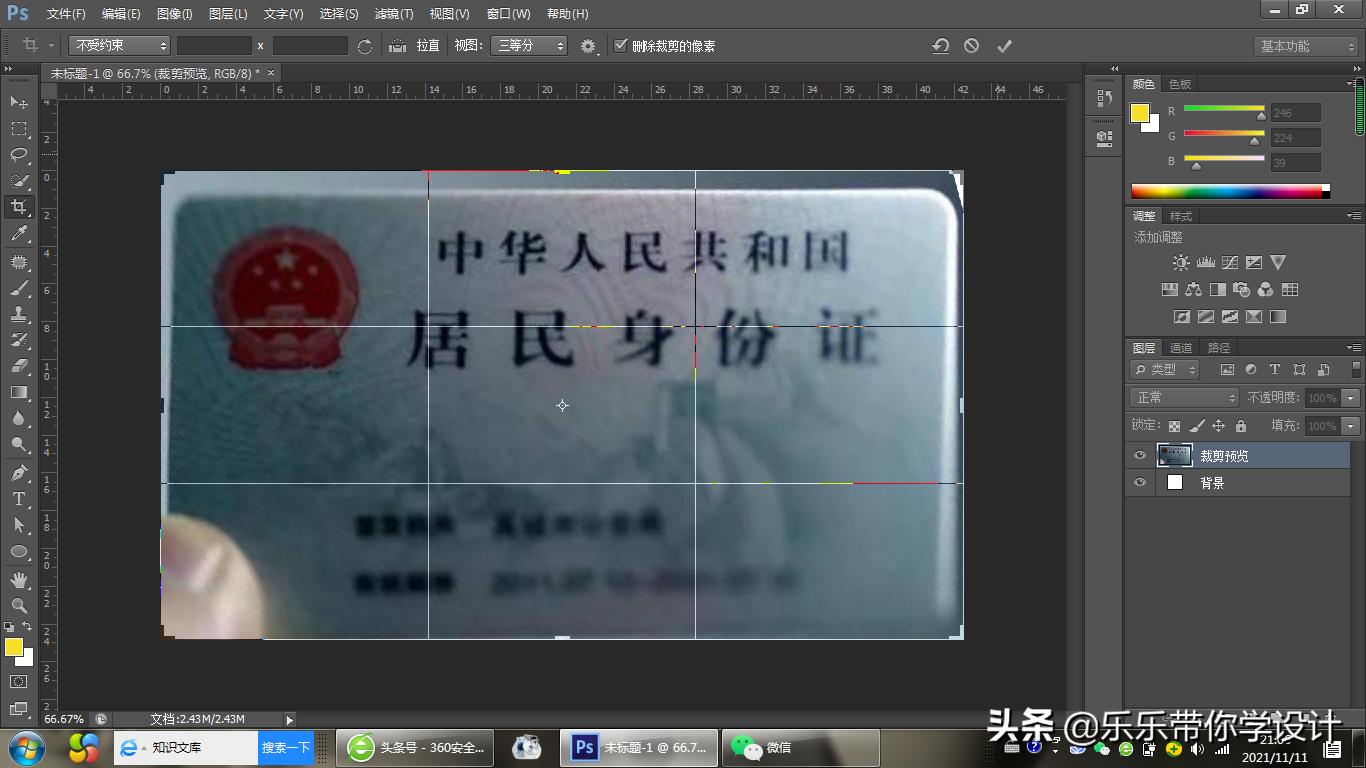Open the 滤镜 menu
Image resolution: width=1366 pixels, height=768 pixels.
pos(394,13)
